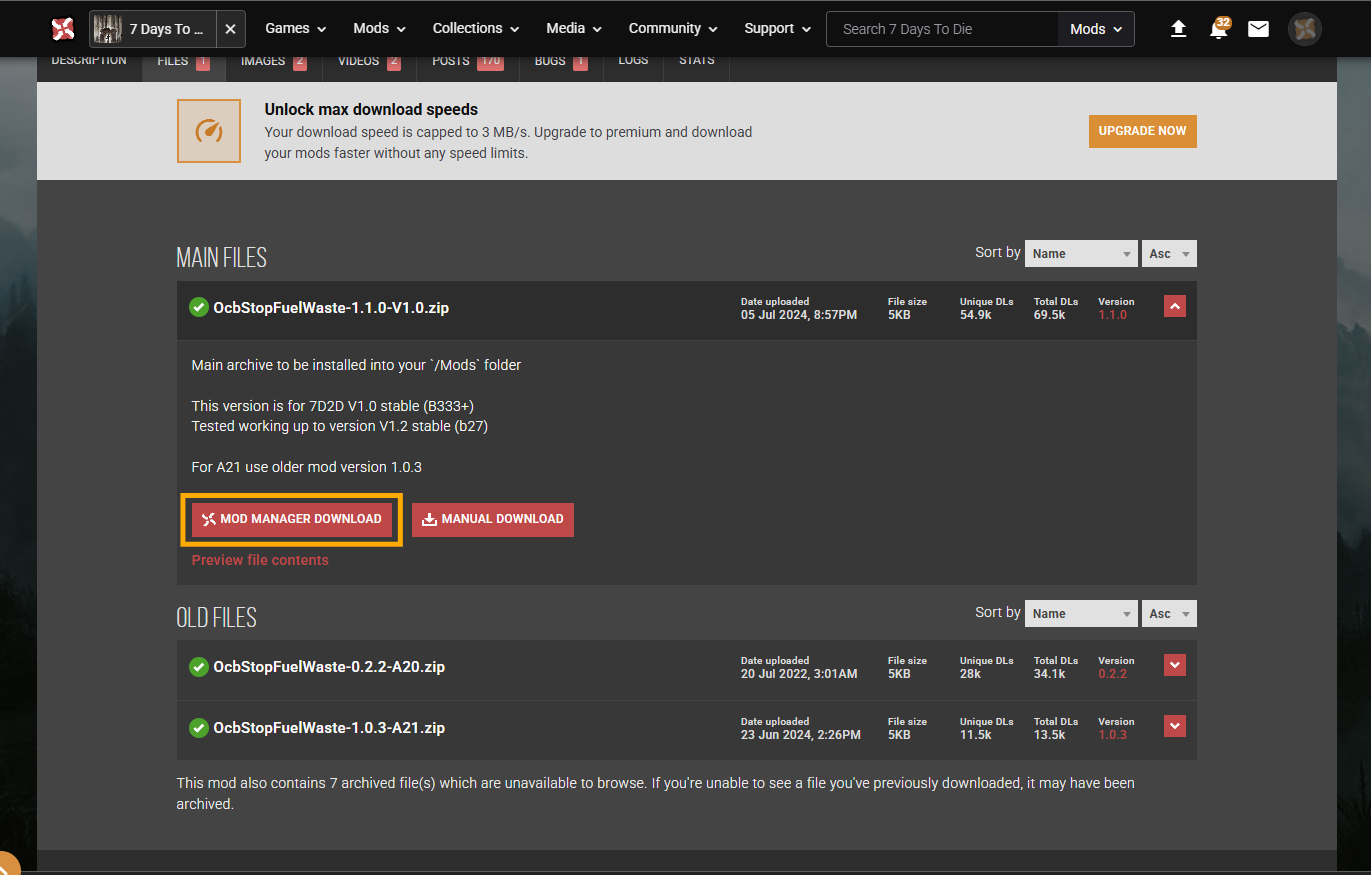Click the file name OcbStopFuelWaste-0.2.2-A20.zip
Image resolution: width=1371 pixels, height=875 pixels.
pyautogui.click(x=329, y=667)
